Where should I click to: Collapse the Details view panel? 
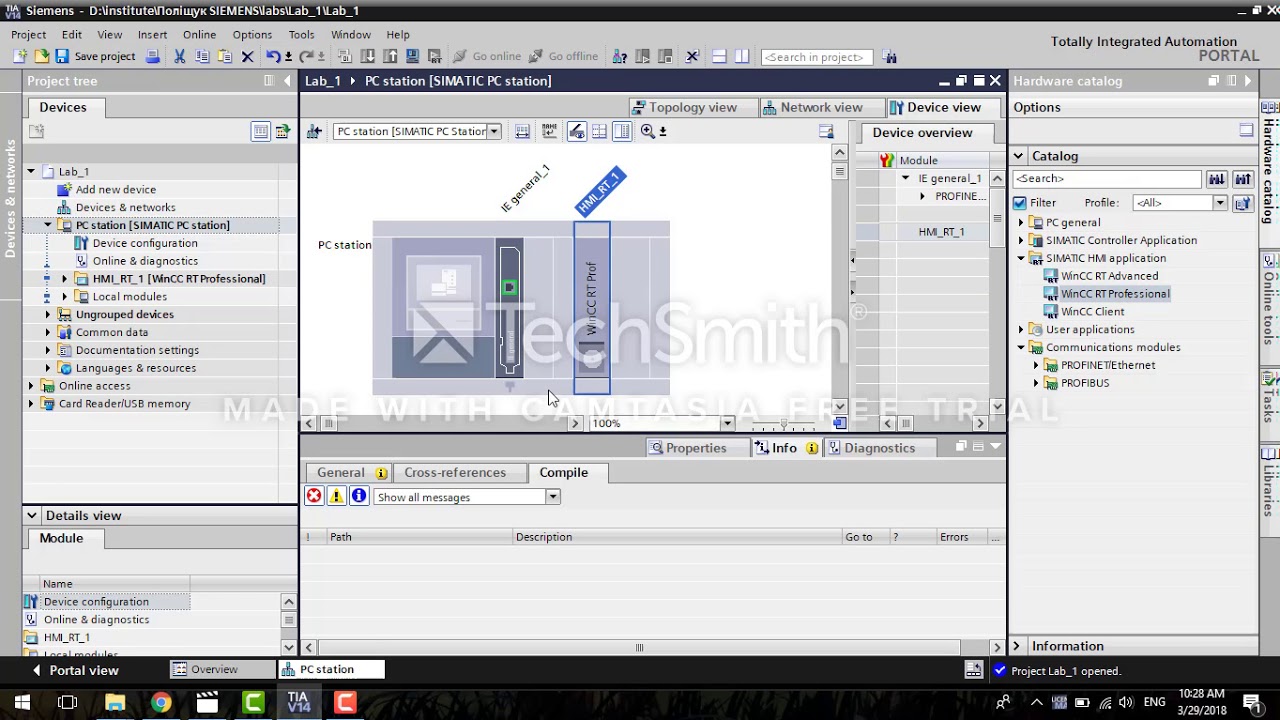[x=32, y=515]
